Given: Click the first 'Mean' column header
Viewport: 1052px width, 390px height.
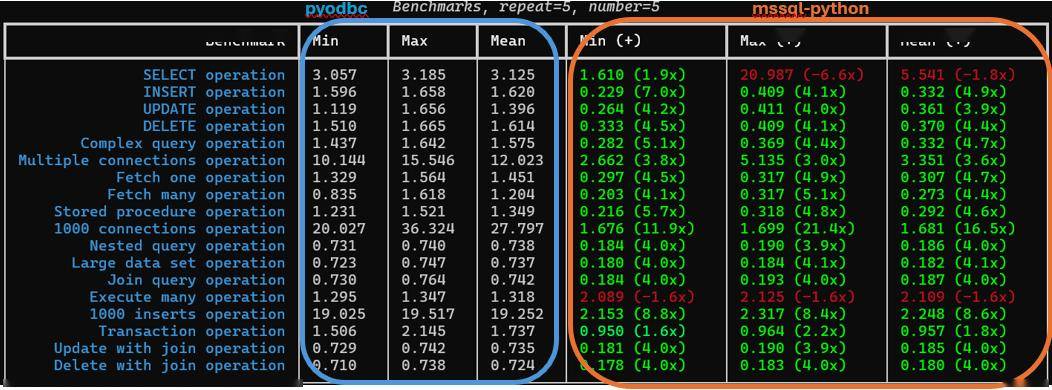Looking at the screenshot, I should pyautogui.click(x=508, y=41).
